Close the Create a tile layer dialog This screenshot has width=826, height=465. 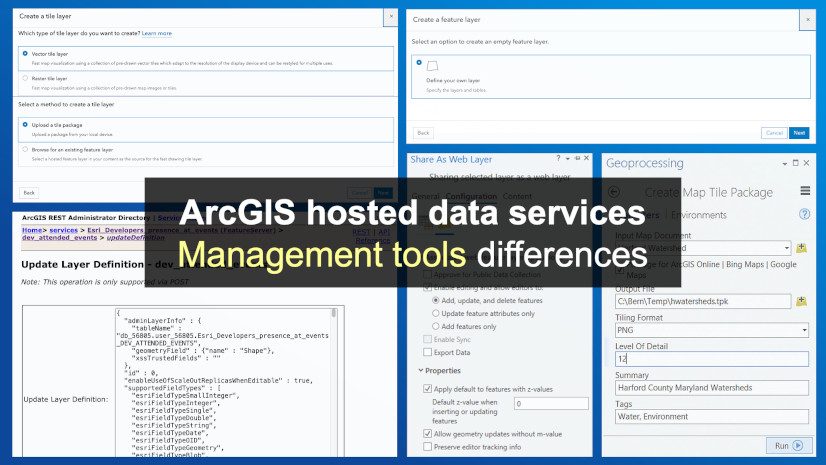point(391,16)
